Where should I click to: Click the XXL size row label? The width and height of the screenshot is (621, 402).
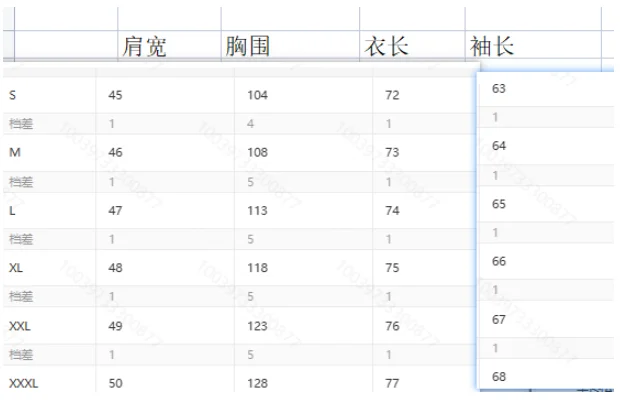pyautogui.click(x=19, y=326)
